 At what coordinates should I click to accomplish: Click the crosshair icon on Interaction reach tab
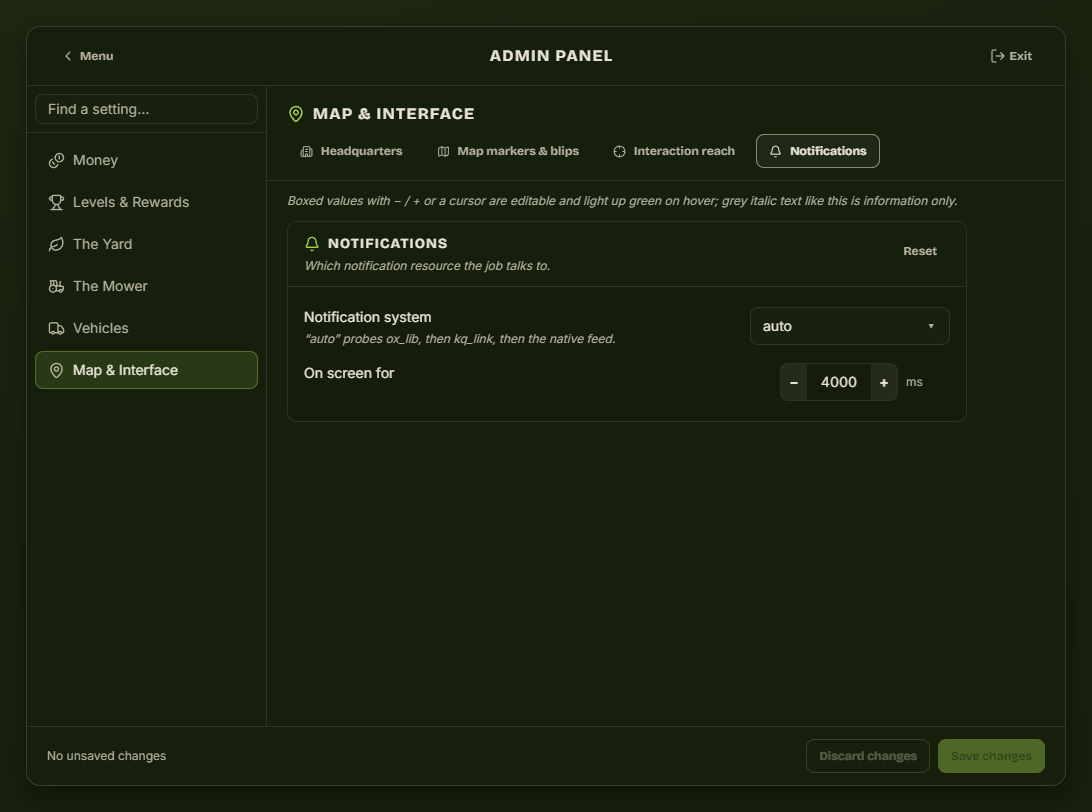[619, 151]
